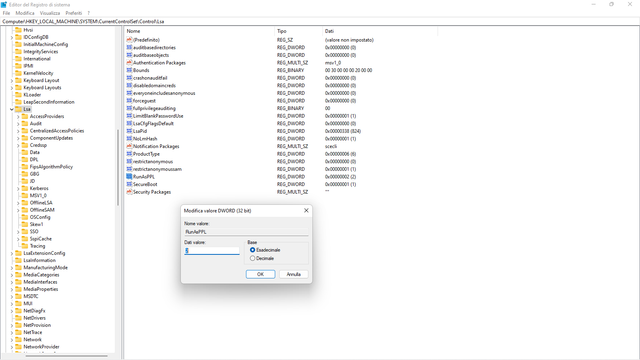Select the Esadecimale base radio button

point(253,250)
